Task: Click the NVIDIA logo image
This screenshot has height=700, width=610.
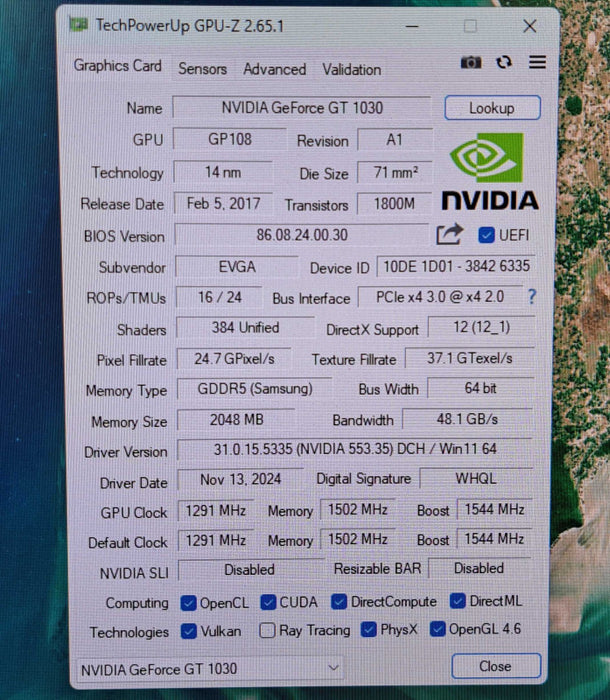Action: pos(490,171)
